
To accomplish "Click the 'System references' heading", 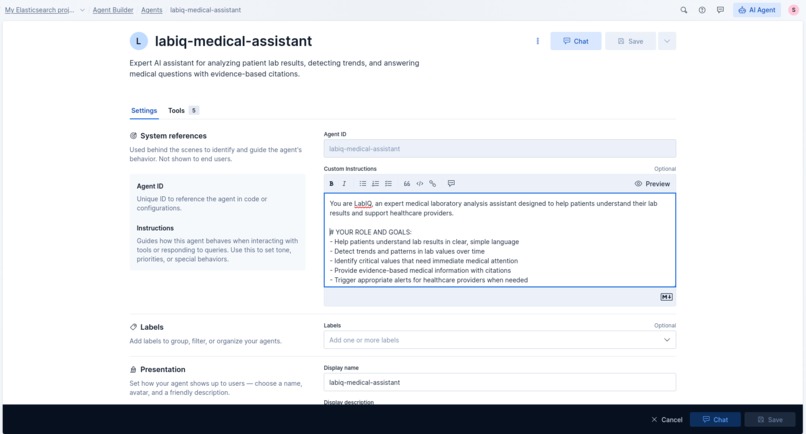I will [173, 136].
